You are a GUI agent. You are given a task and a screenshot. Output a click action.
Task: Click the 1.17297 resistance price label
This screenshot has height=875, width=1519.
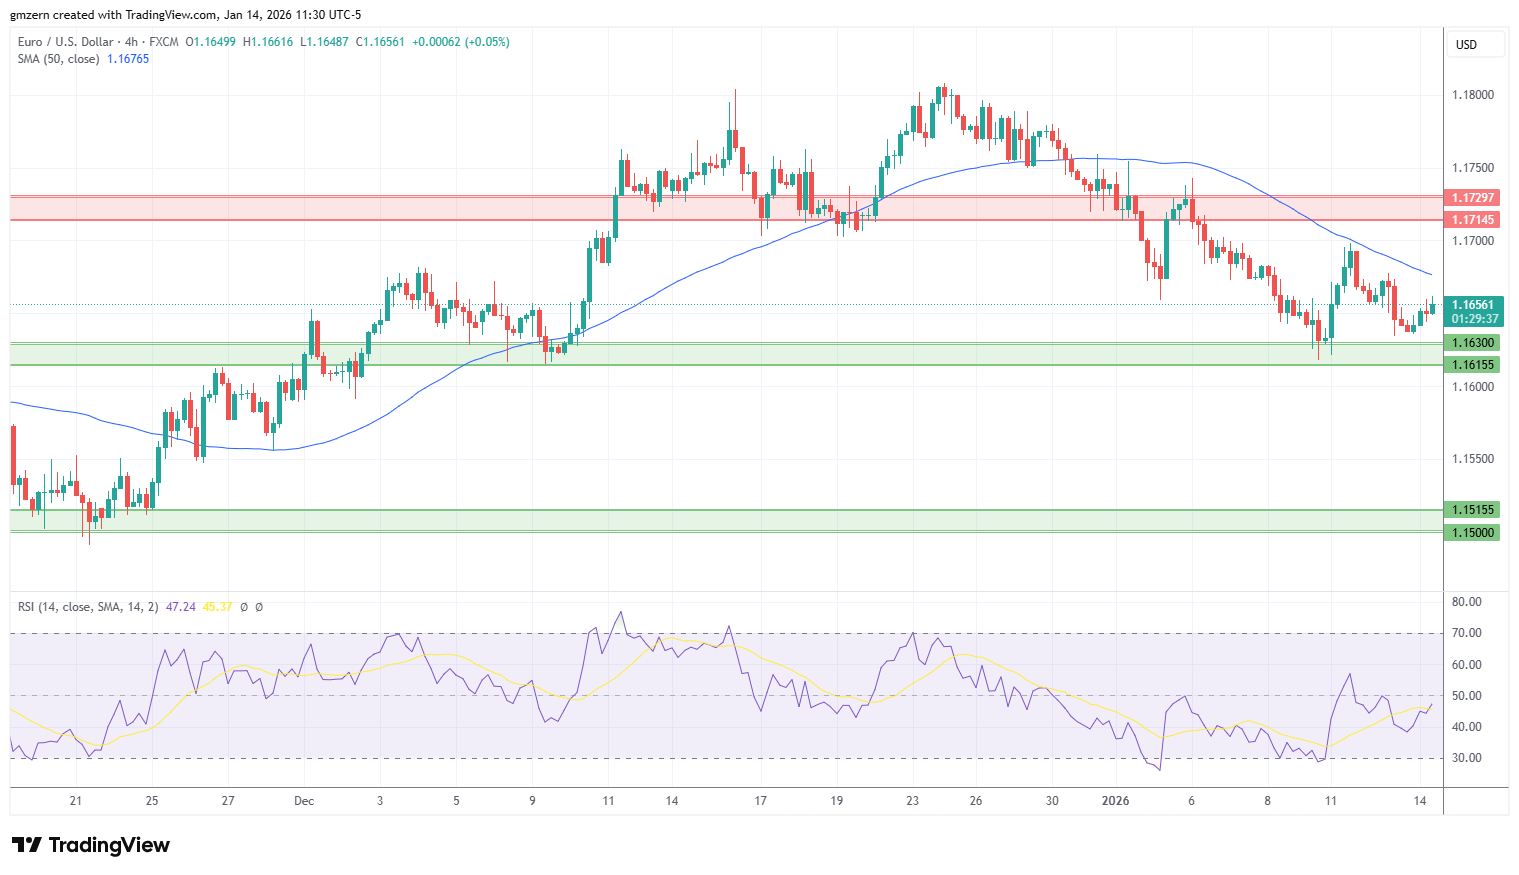(x=1473, y=198)
